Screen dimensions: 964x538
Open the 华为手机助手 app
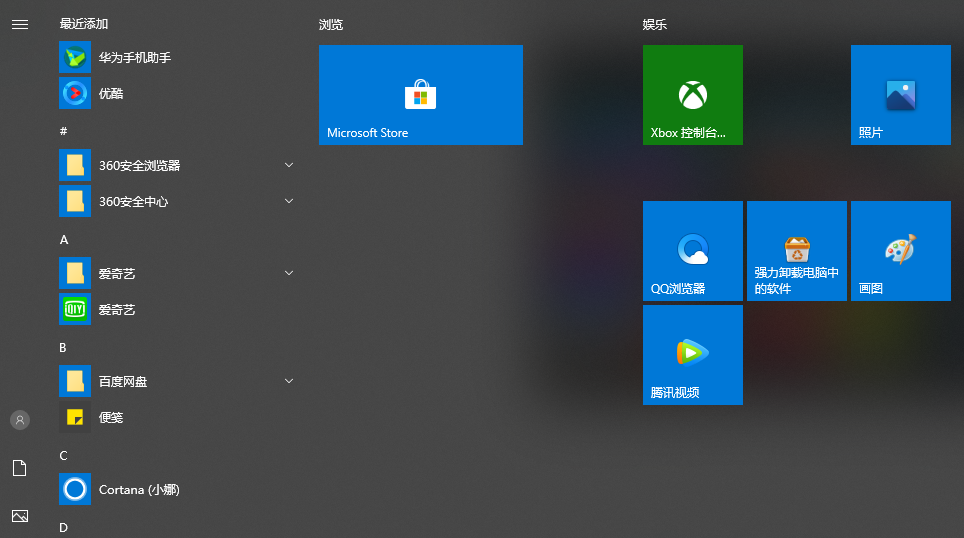click(134, 58)
